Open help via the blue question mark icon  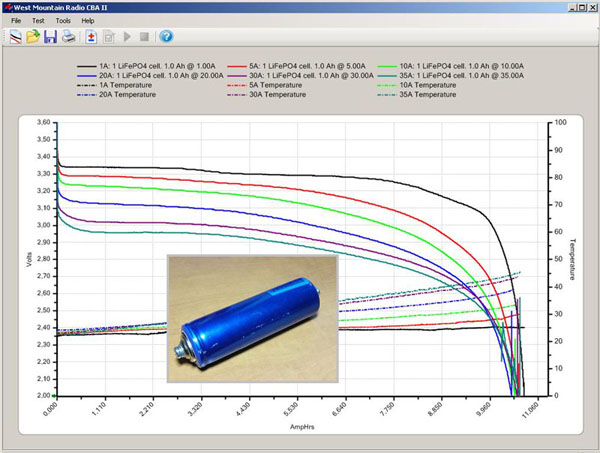(166, 37)
